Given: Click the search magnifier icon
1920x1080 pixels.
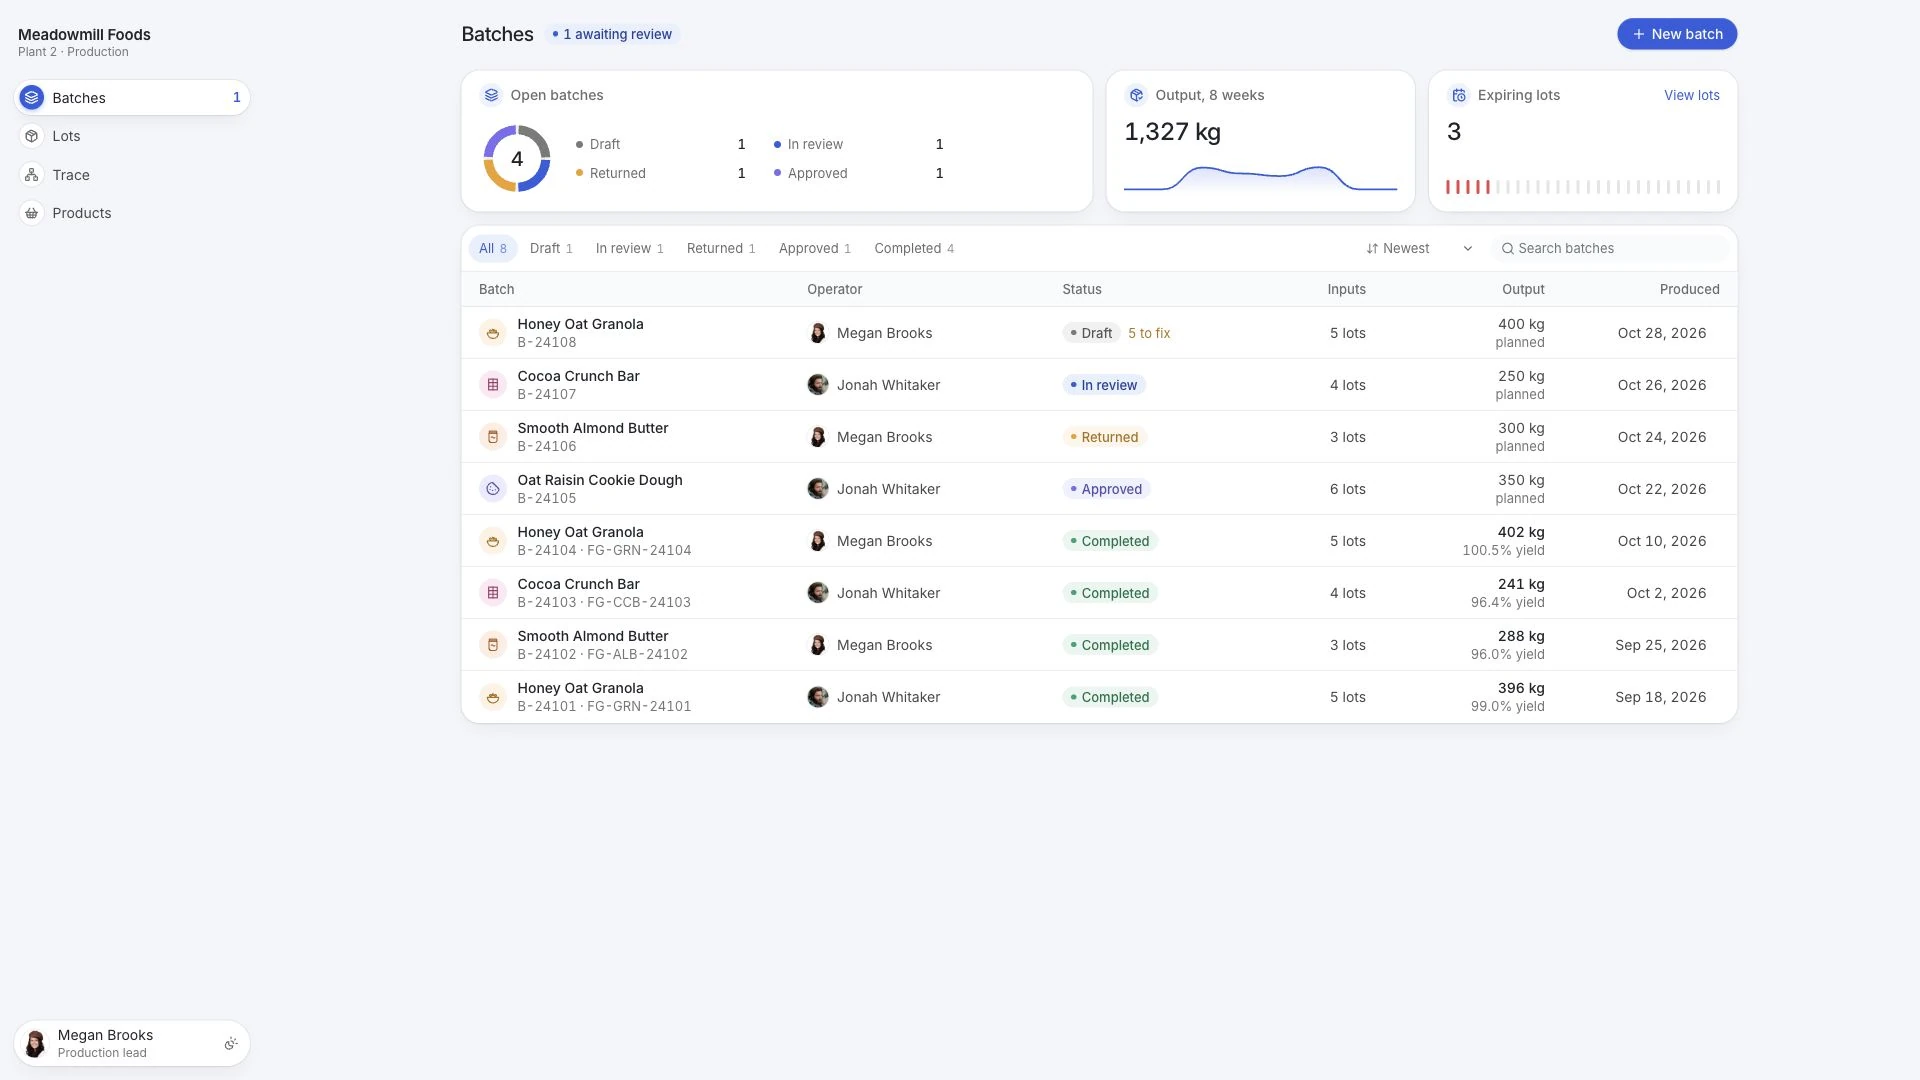Looking at the screenshot, I should click(1507, 249).
